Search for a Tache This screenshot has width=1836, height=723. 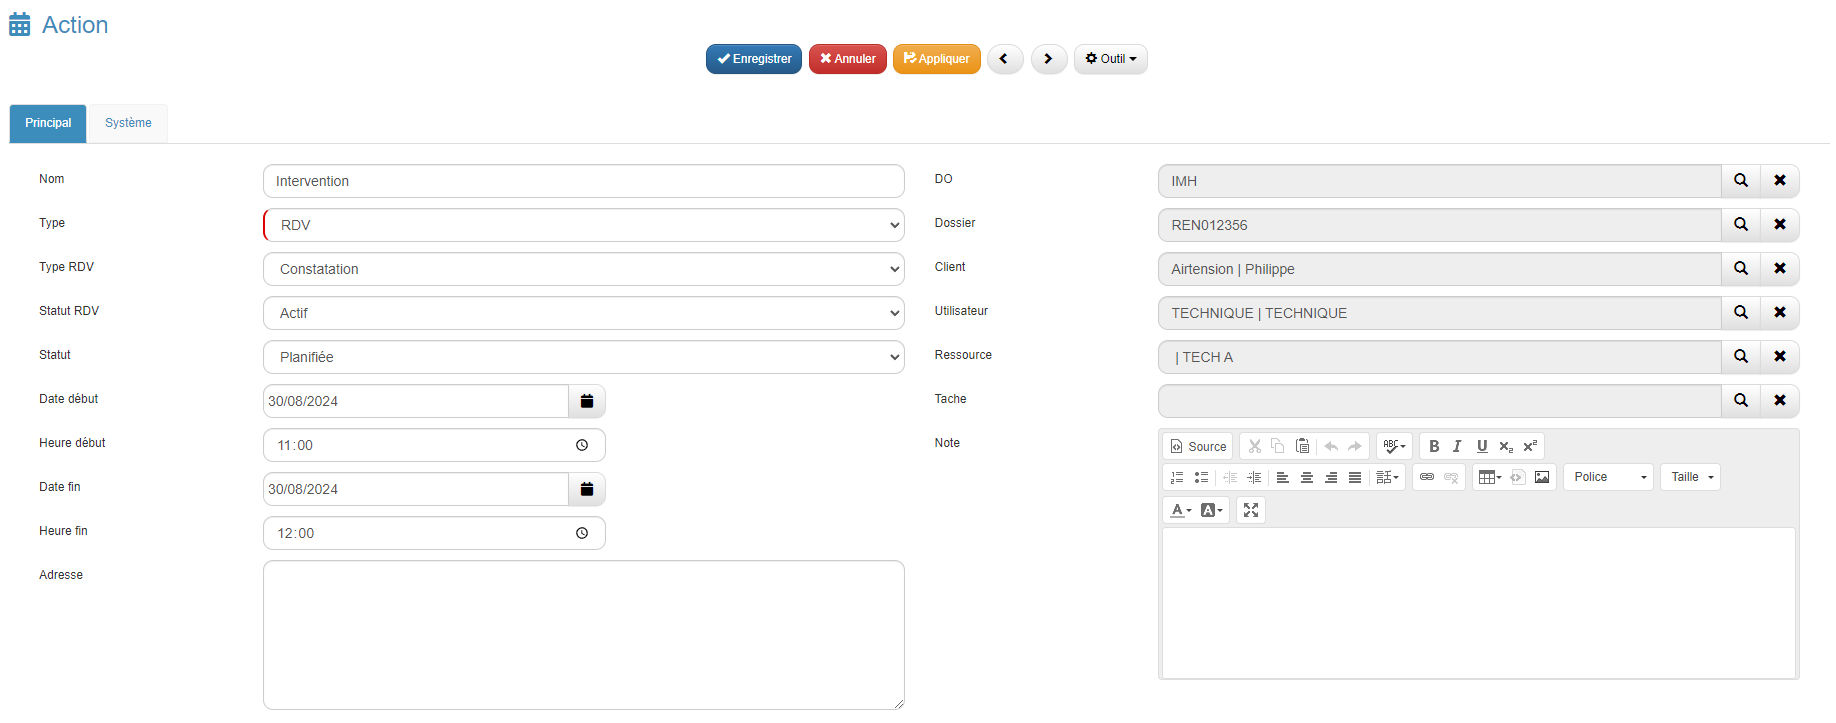(1741, 401)
